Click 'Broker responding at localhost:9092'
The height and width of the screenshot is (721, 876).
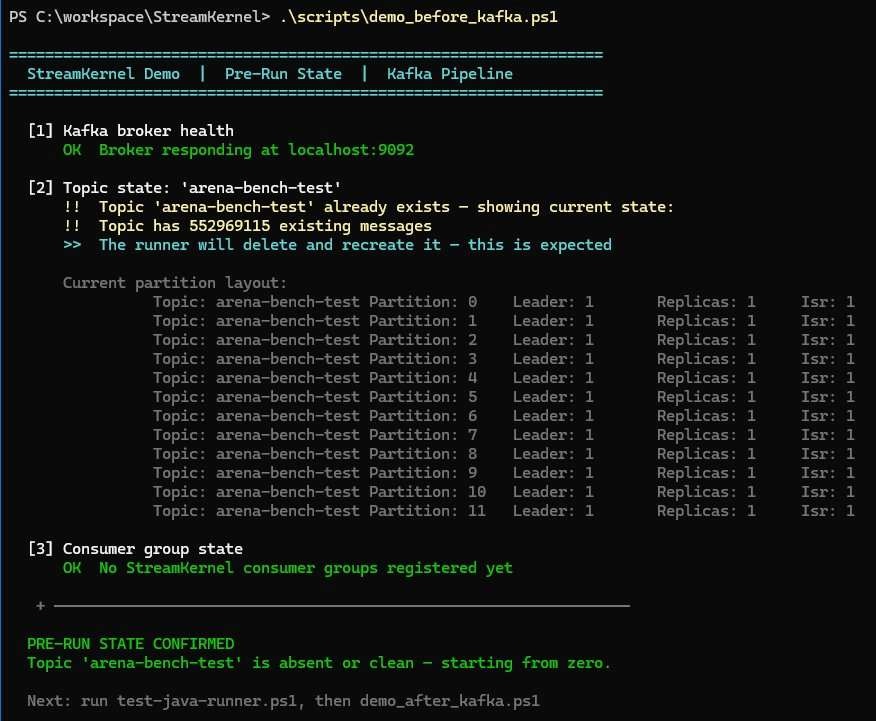[256, 150]
